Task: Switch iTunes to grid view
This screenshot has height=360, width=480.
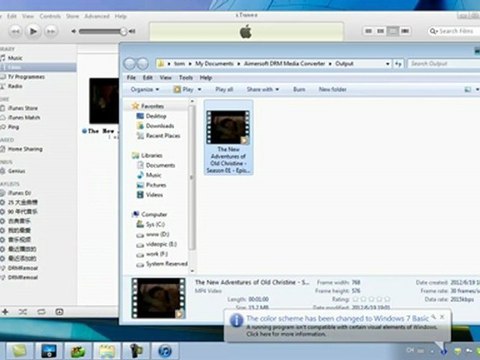Action: click(x=393, y=31)
